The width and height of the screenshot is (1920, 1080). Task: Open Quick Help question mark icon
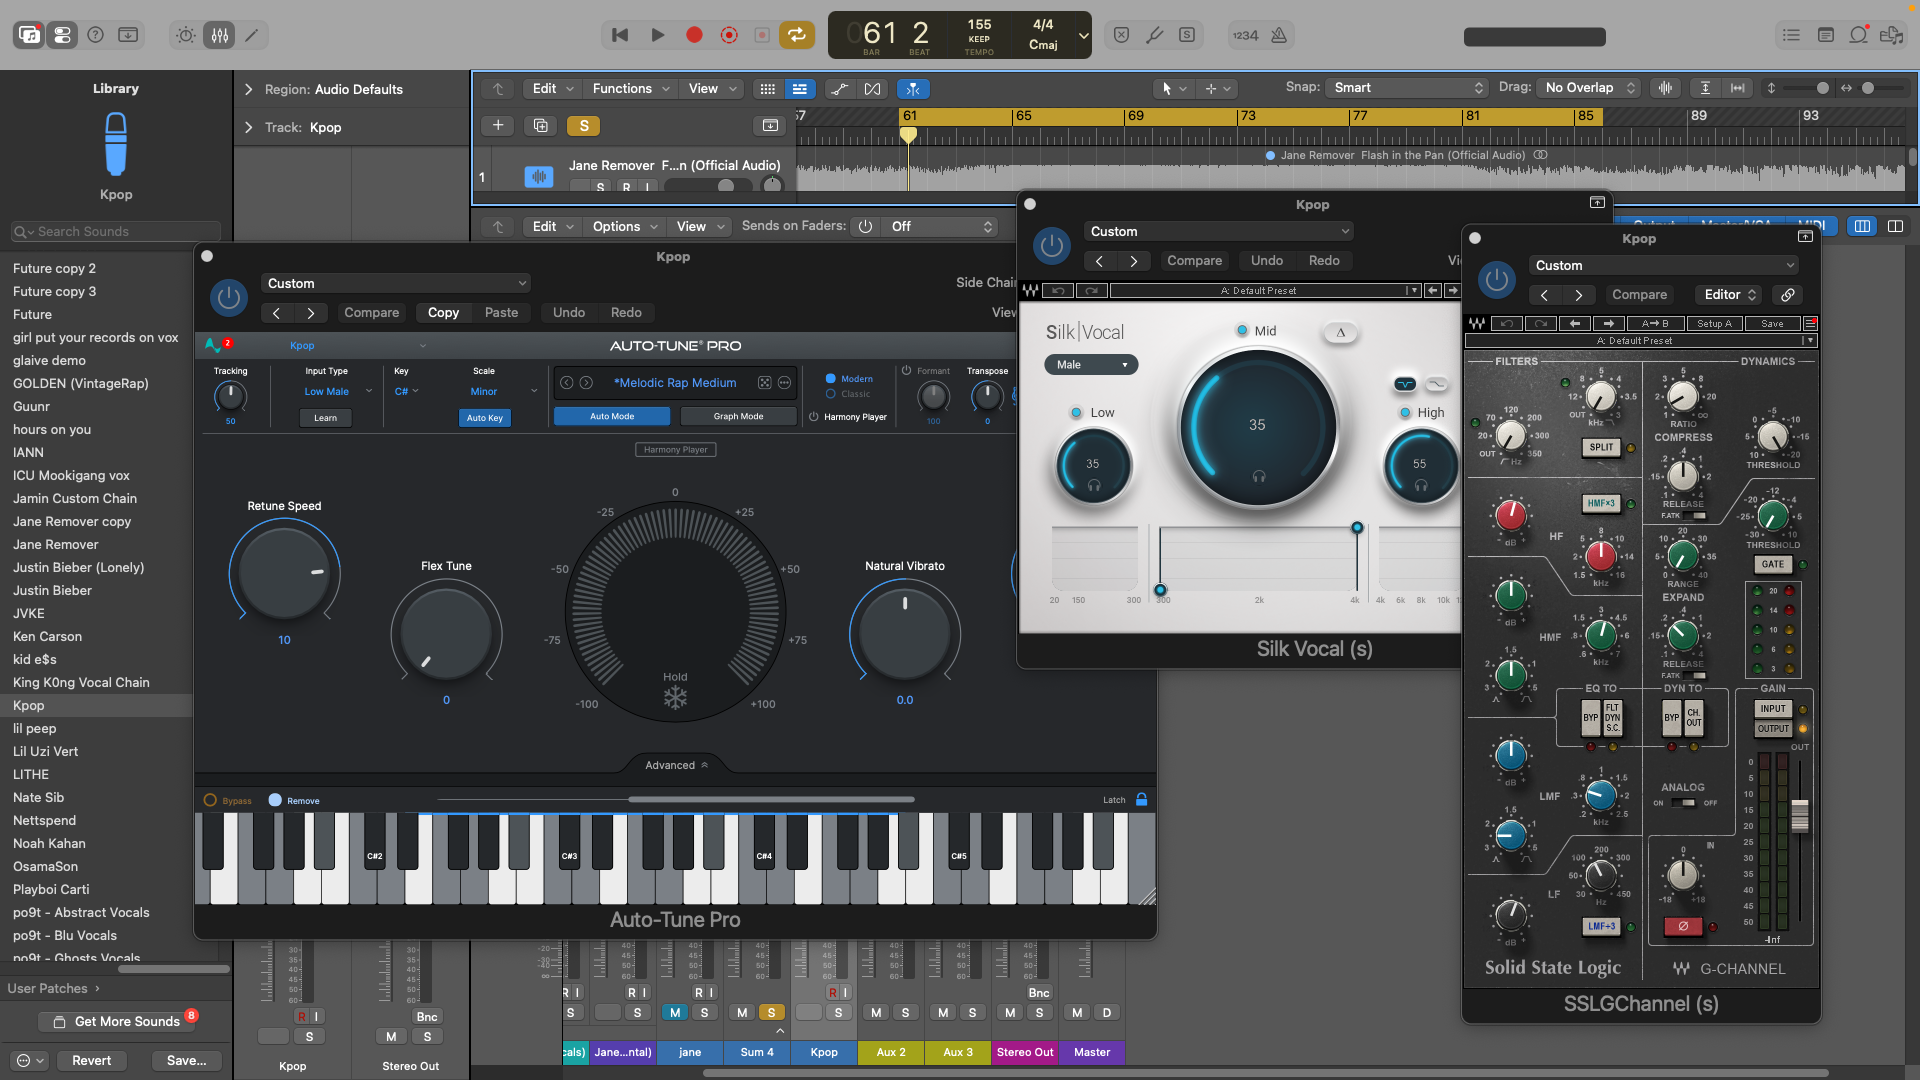[x=95, y=35]
